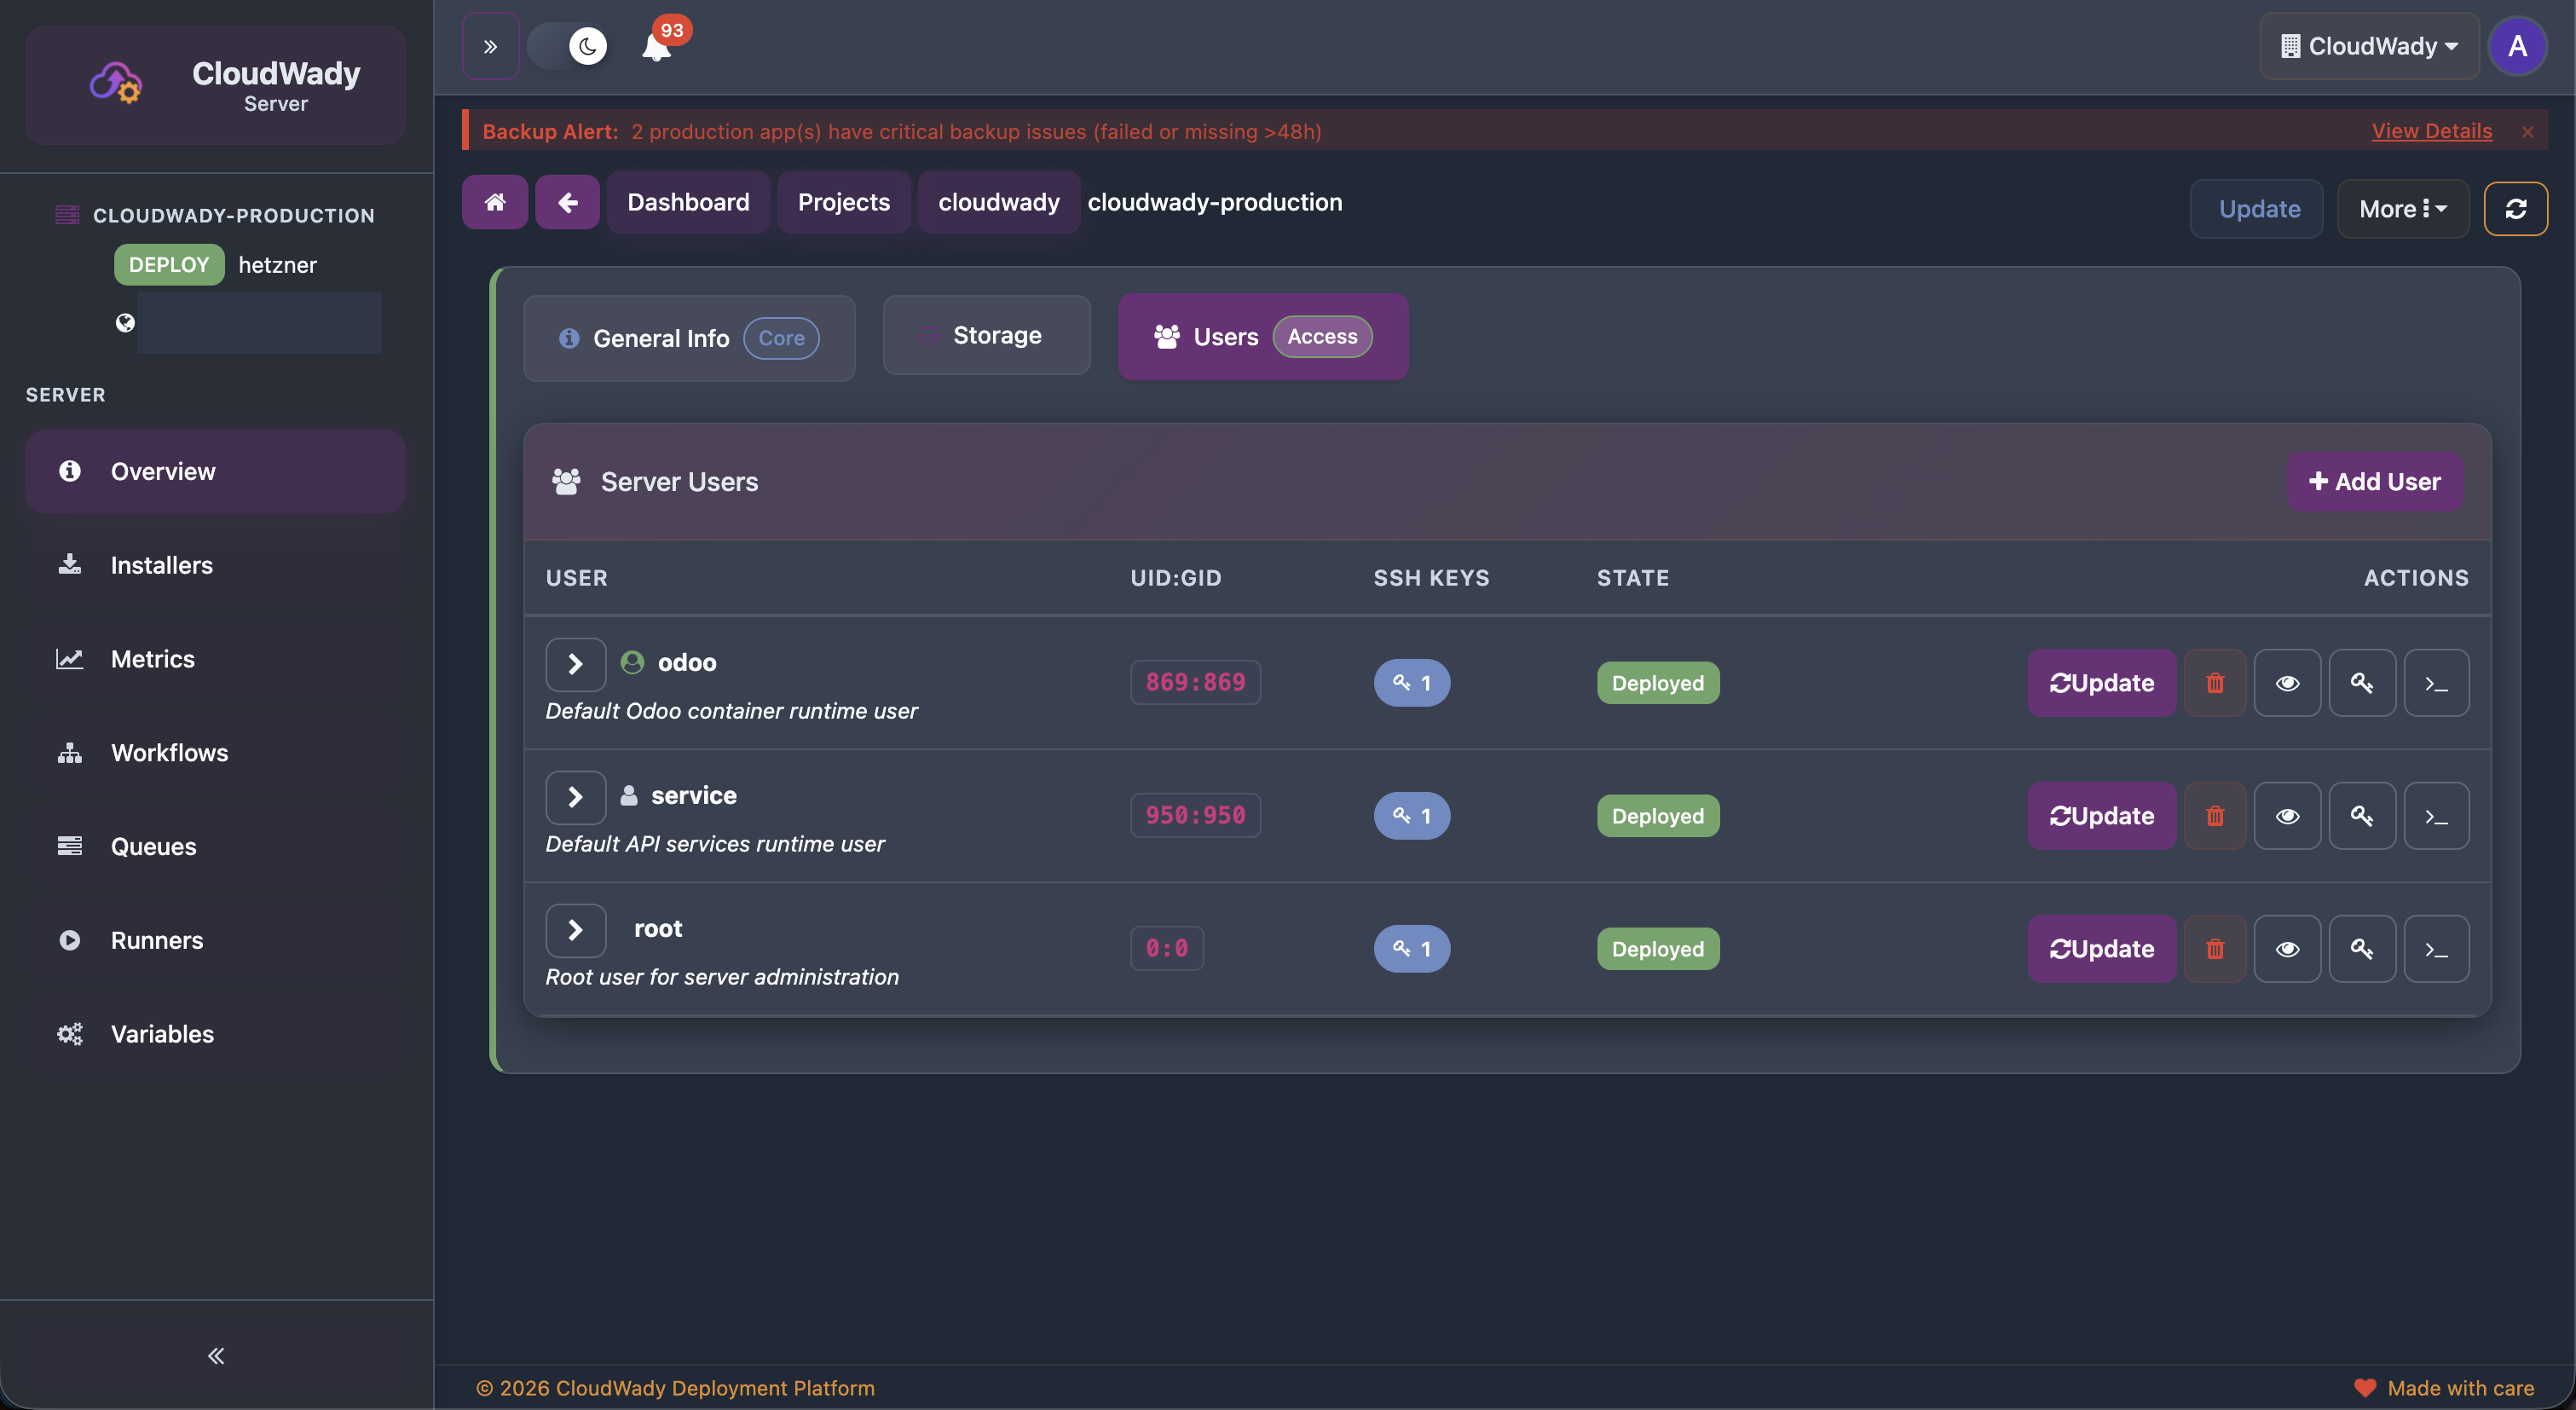Navigate home using the house icon
The image size is (2576, 1410).
pos(494,201)
